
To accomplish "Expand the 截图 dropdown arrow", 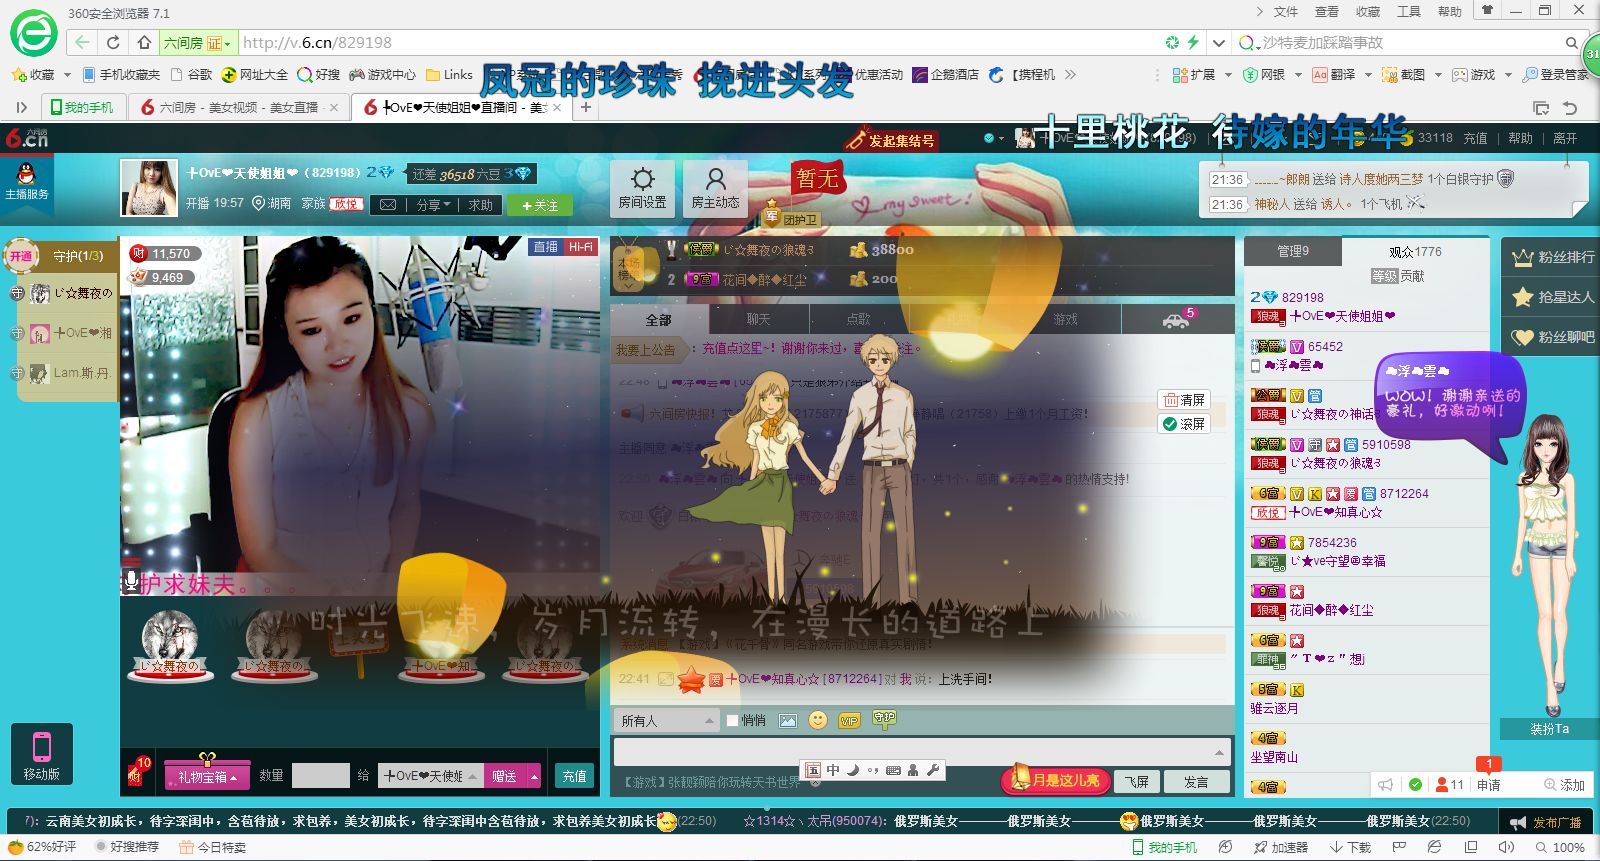I will [1438, 75].
